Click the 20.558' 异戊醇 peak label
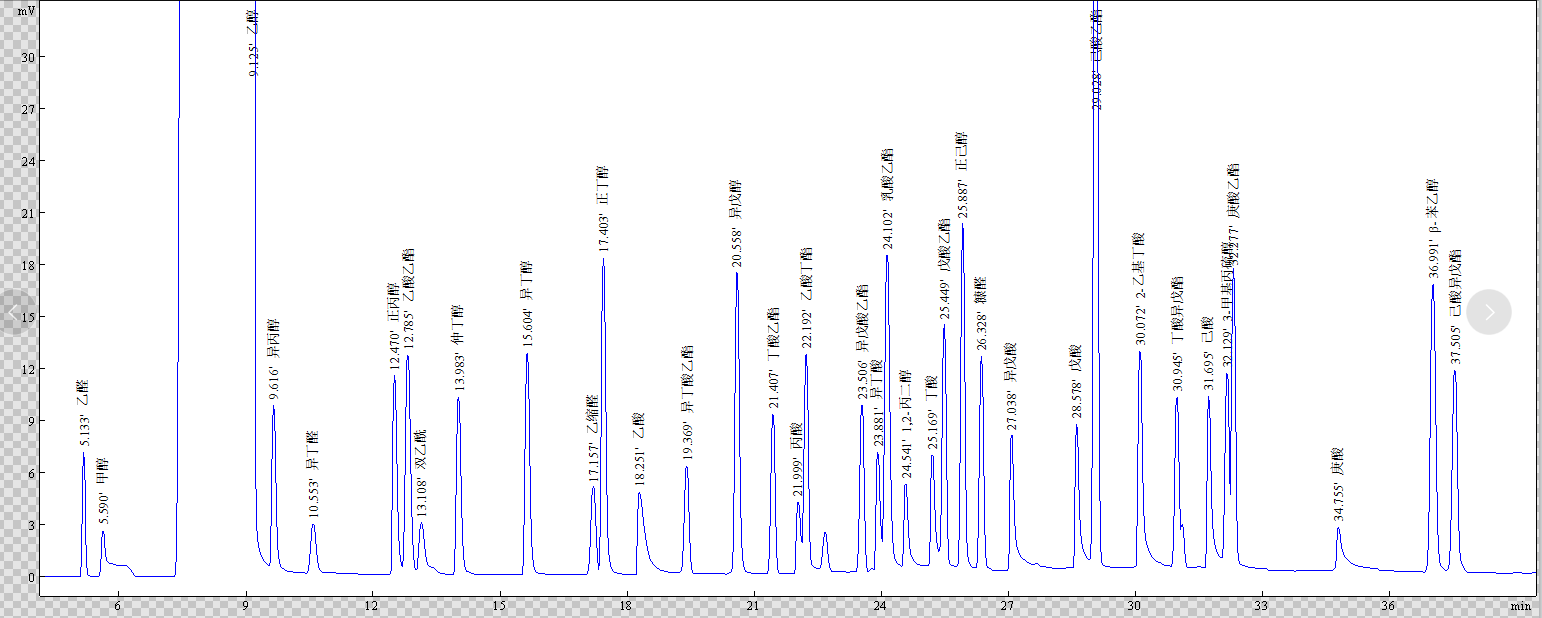1542x618 pixels. tap(736, 224)
